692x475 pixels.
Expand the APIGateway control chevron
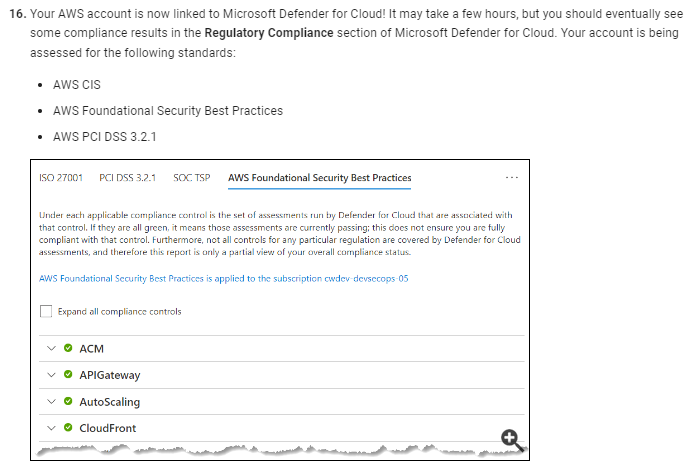point(52,375)
